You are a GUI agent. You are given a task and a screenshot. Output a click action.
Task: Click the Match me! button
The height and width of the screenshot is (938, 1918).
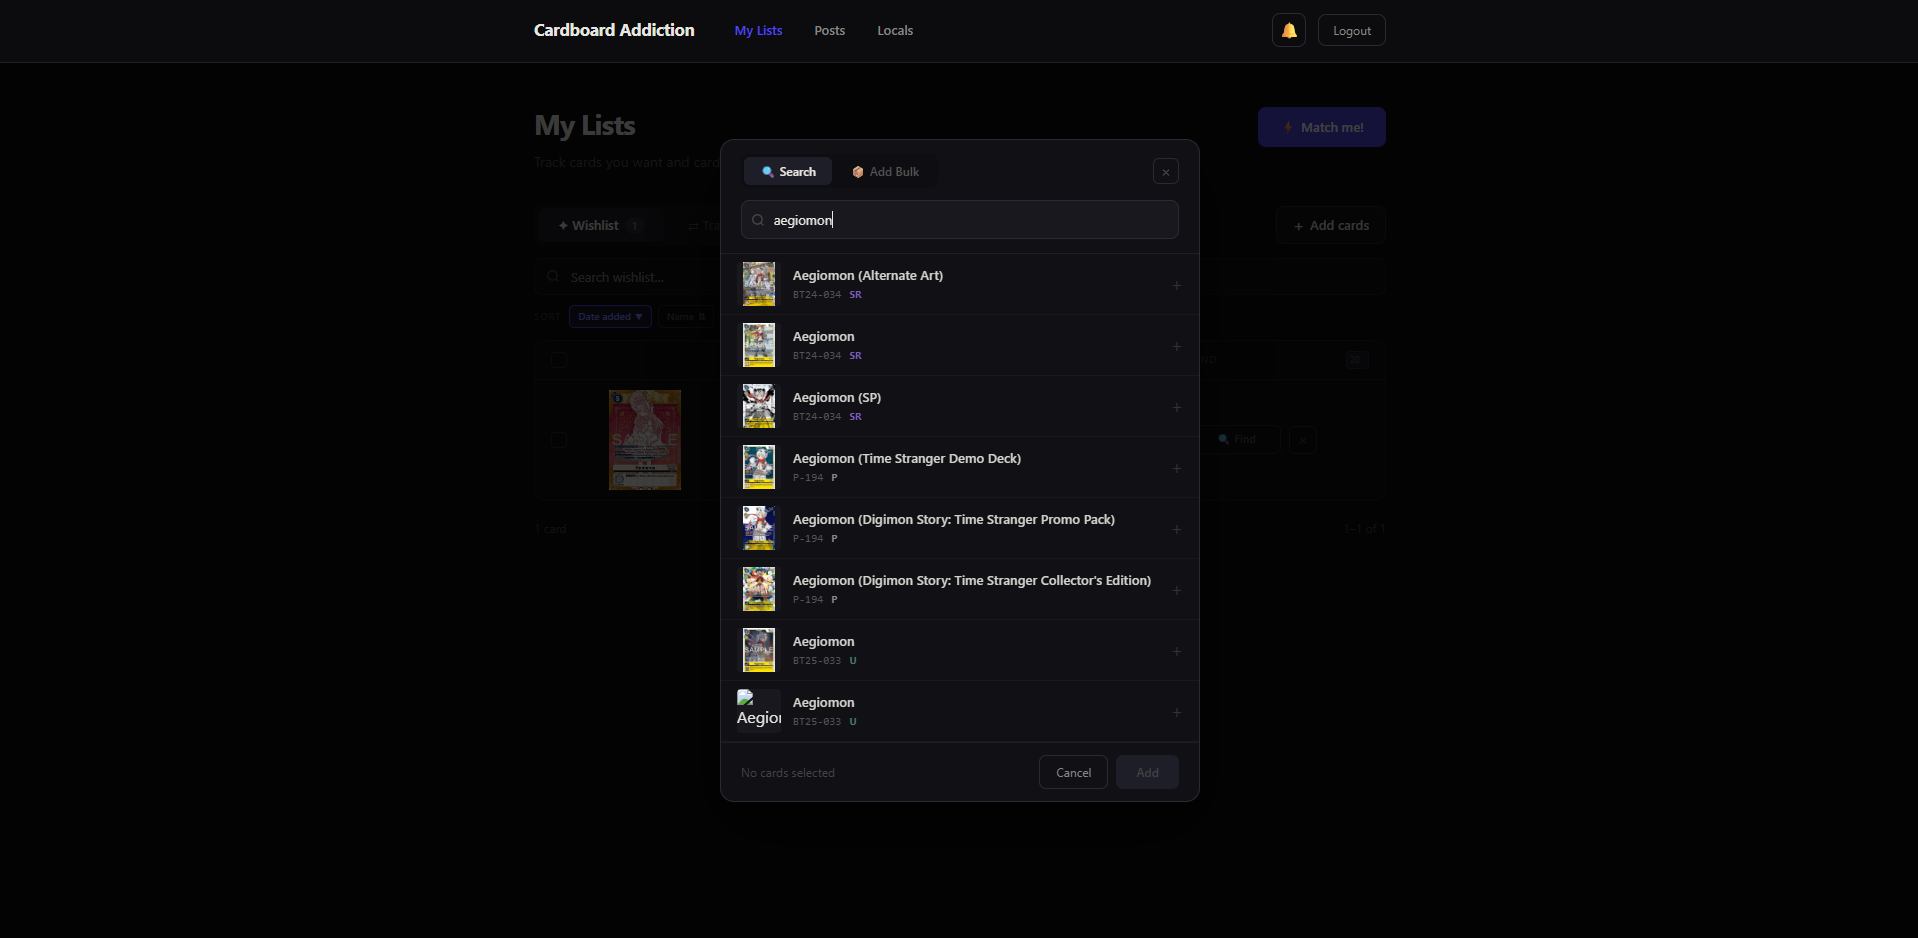[1321, 127]
